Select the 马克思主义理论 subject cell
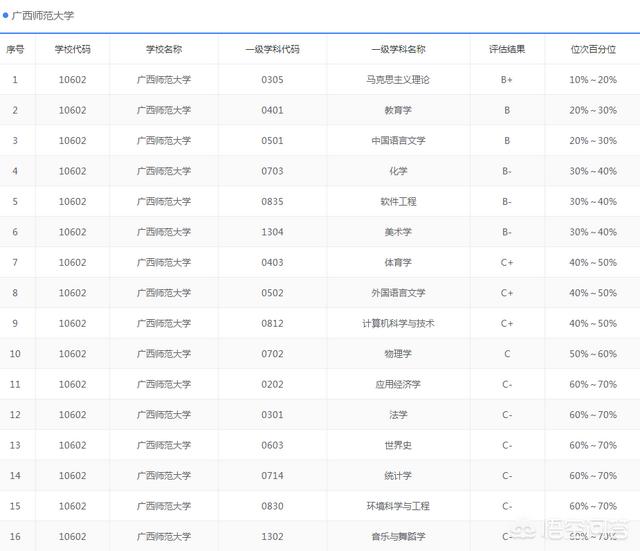640x551 pixels. pos(398,80)
